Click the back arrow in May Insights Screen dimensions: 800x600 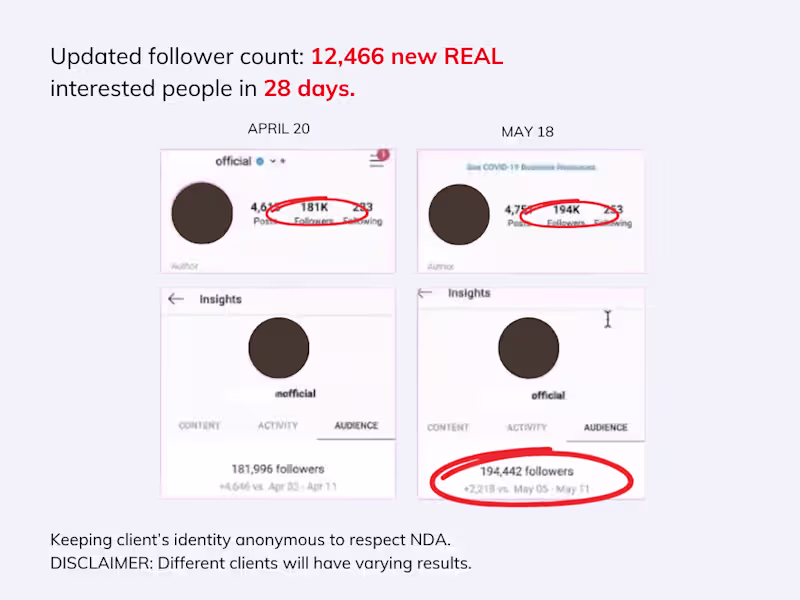pyautogui.click(x=425, y=294)
